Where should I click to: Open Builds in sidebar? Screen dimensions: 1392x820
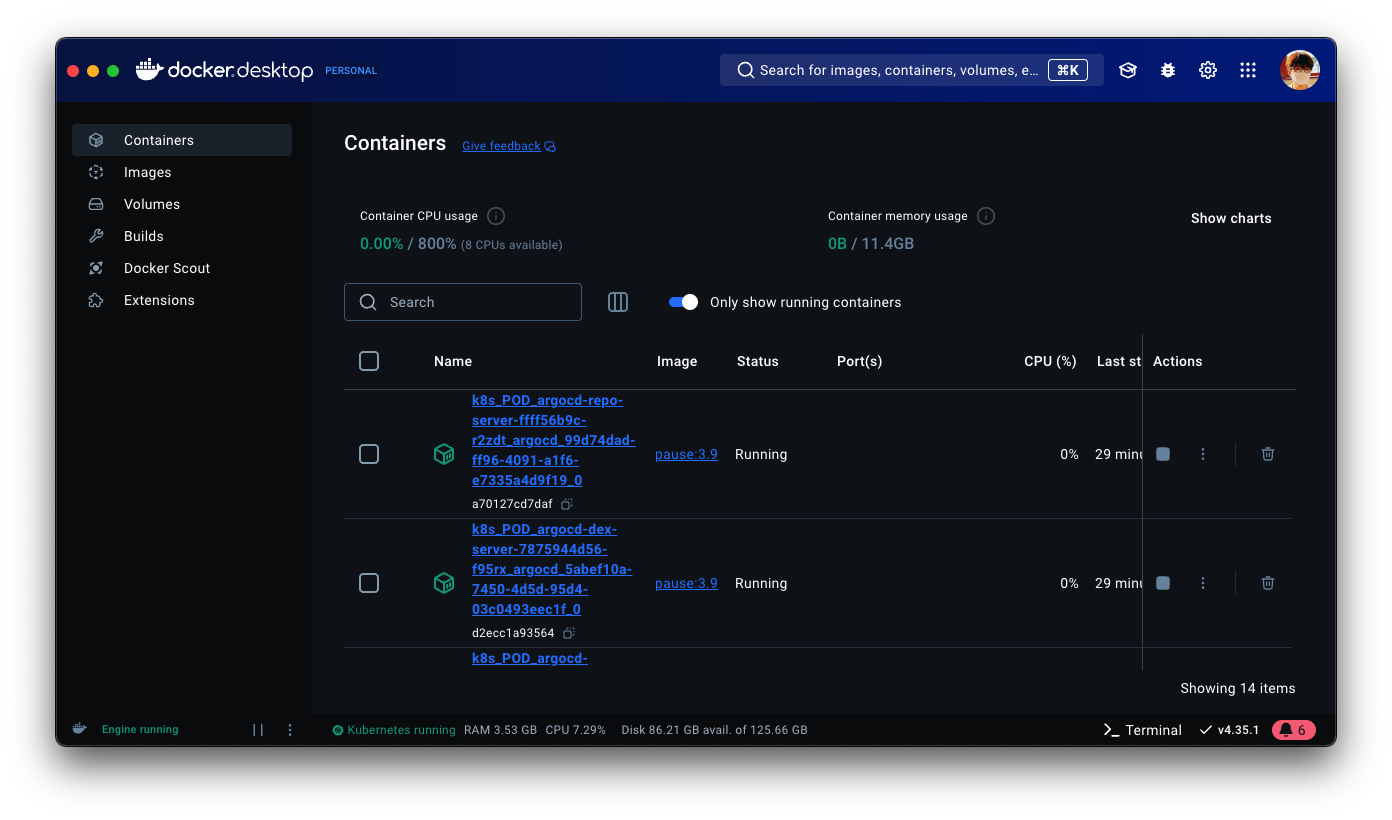pyautogui.click(x=182, y=236)
